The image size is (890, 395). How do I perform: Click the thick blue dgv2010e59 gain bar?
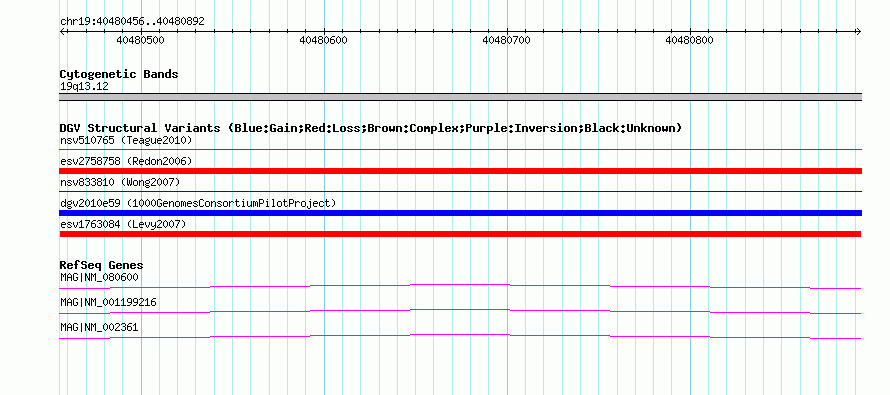point(460,213)
